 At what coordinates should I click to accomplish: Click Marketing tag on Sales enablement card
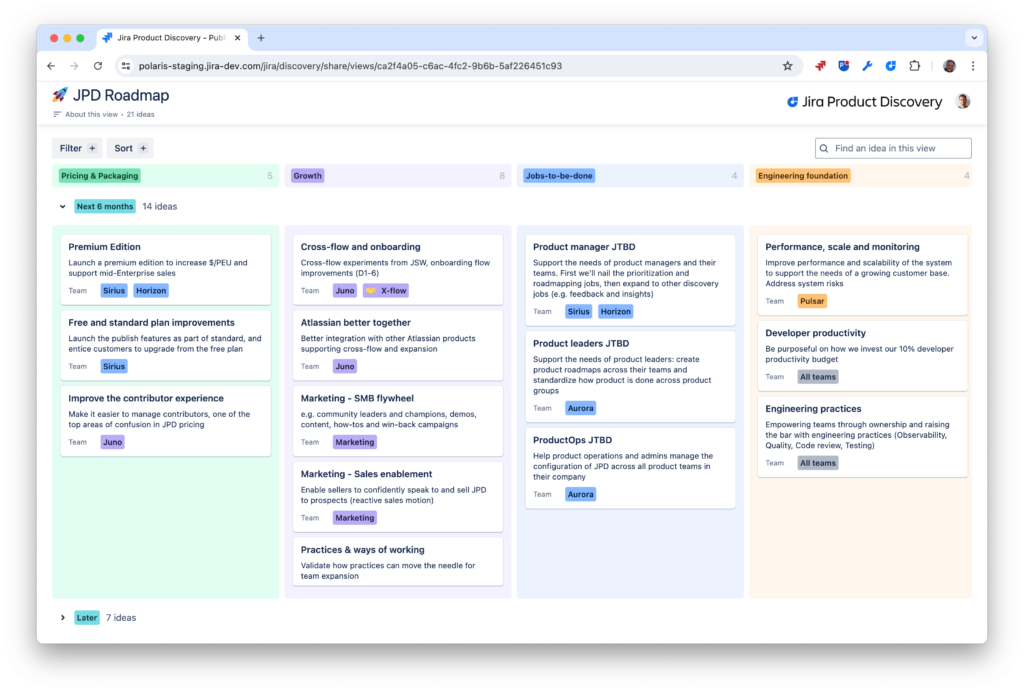click(x=355, y=518)
